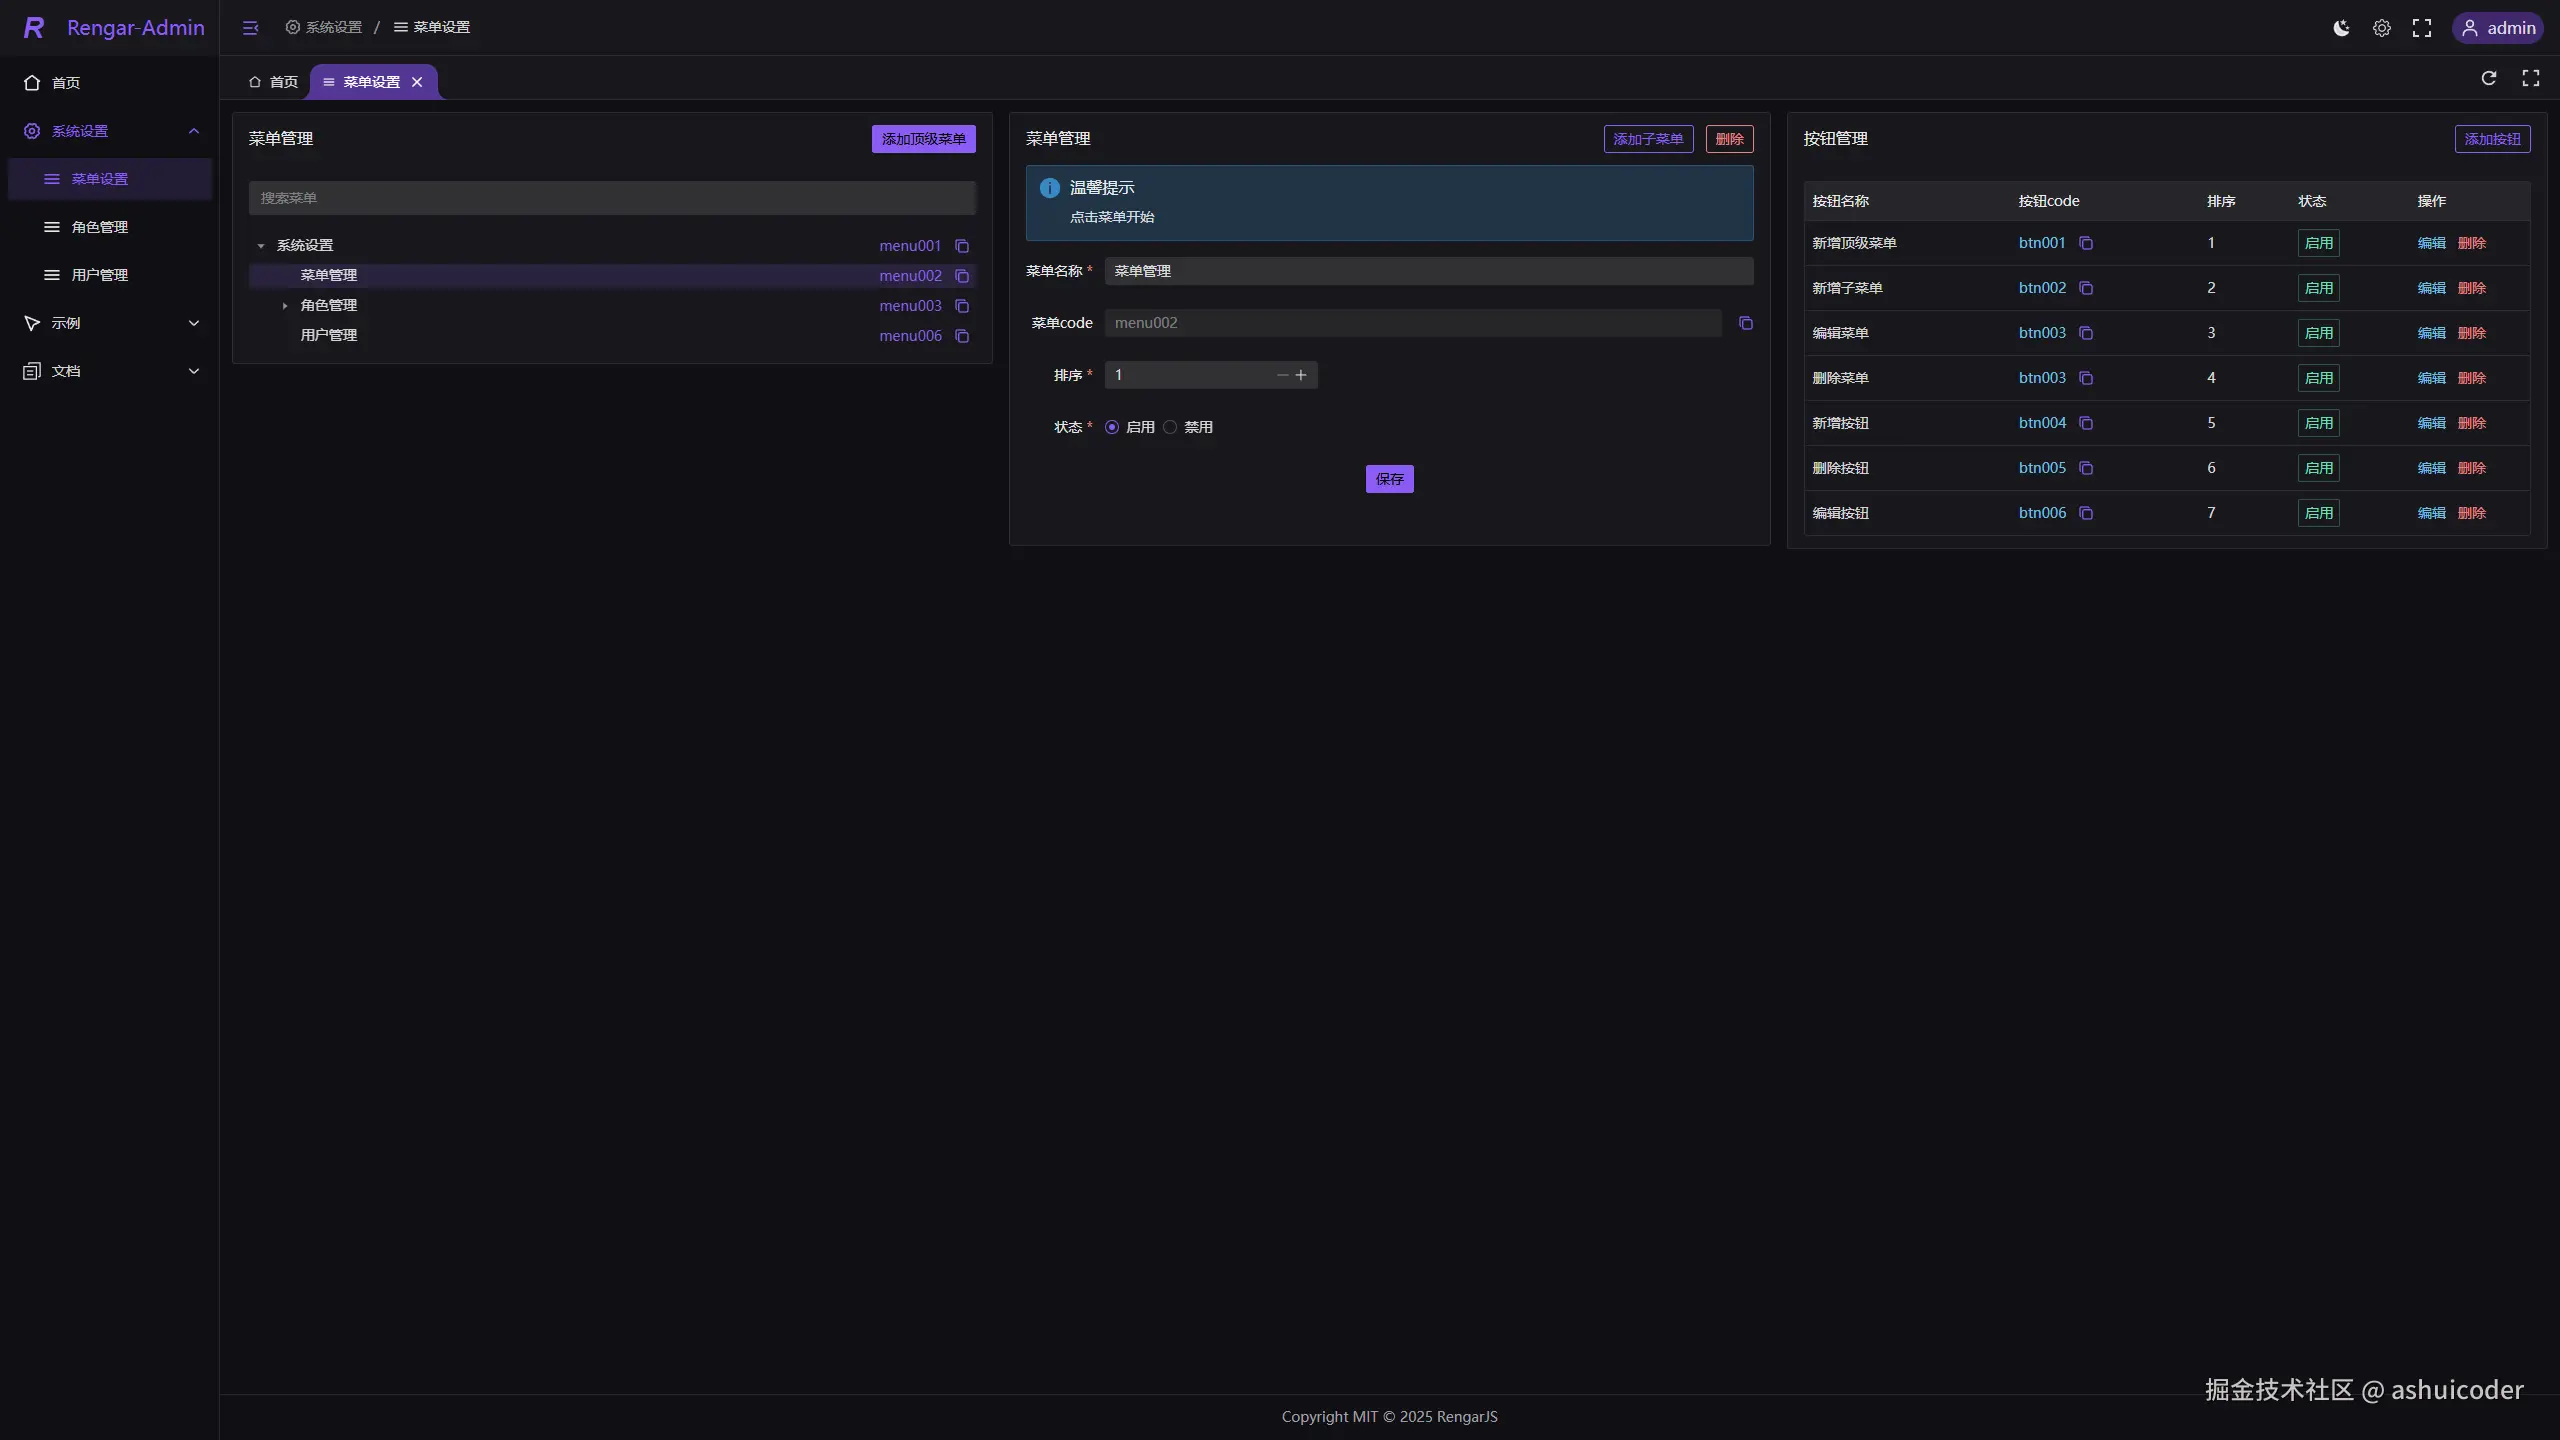The width and height of the screenshot is (2560, 1440).
Task: Copy menu001 code icon
Action: pyautogui.click(x=962, y=246)
